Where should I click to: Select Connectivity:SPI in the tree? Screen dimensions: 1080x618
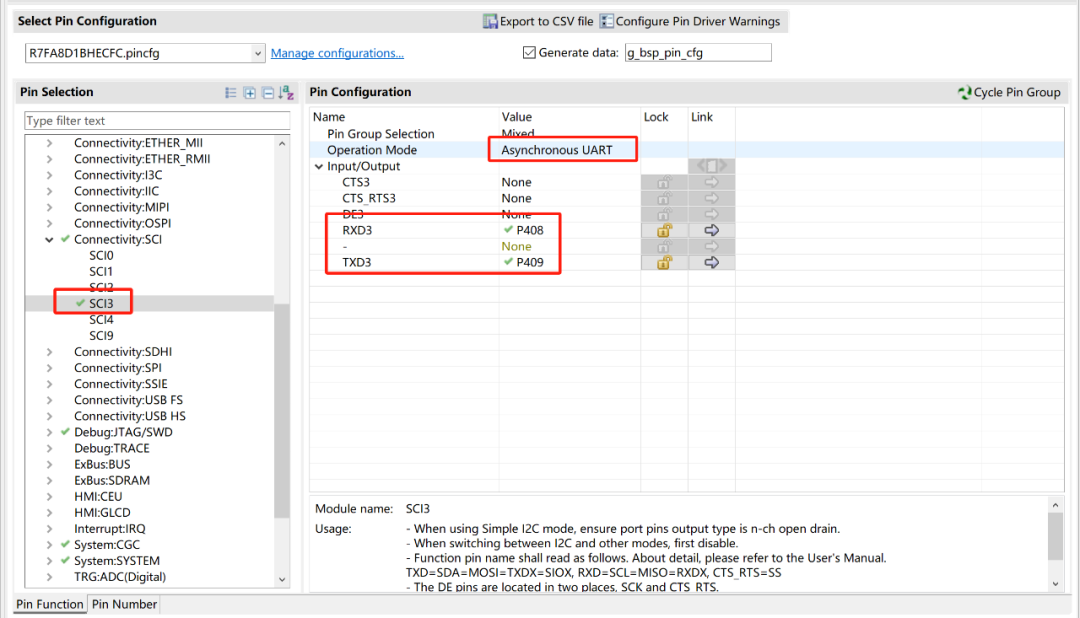coord(118,368)
